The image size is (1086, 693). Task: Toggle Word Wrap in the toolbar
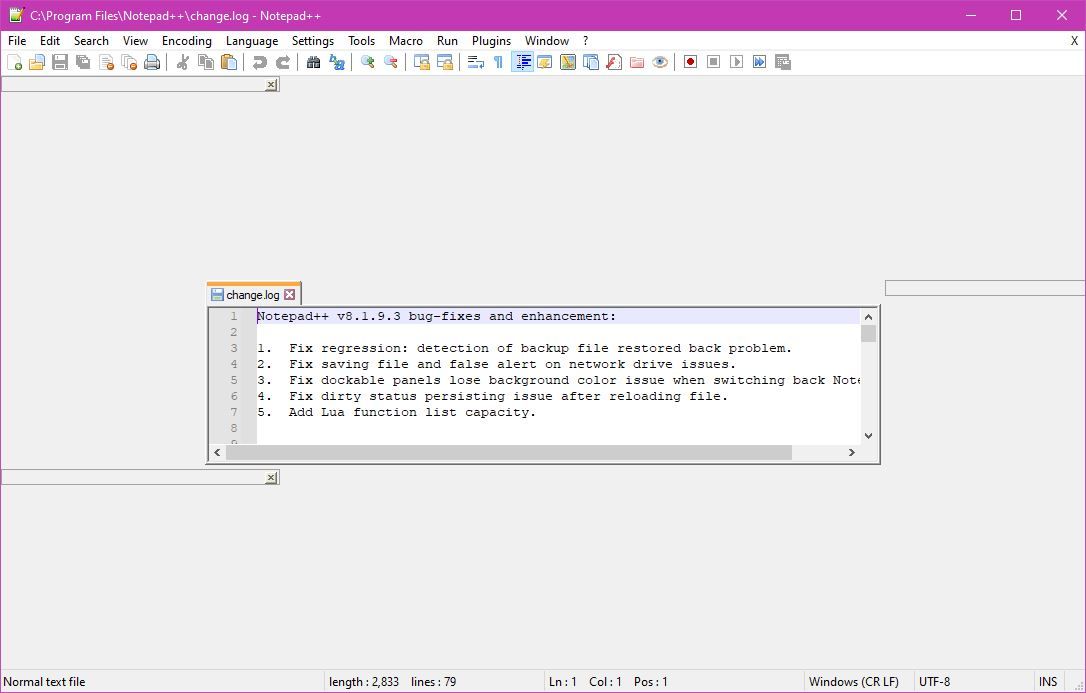click(476, 62)
